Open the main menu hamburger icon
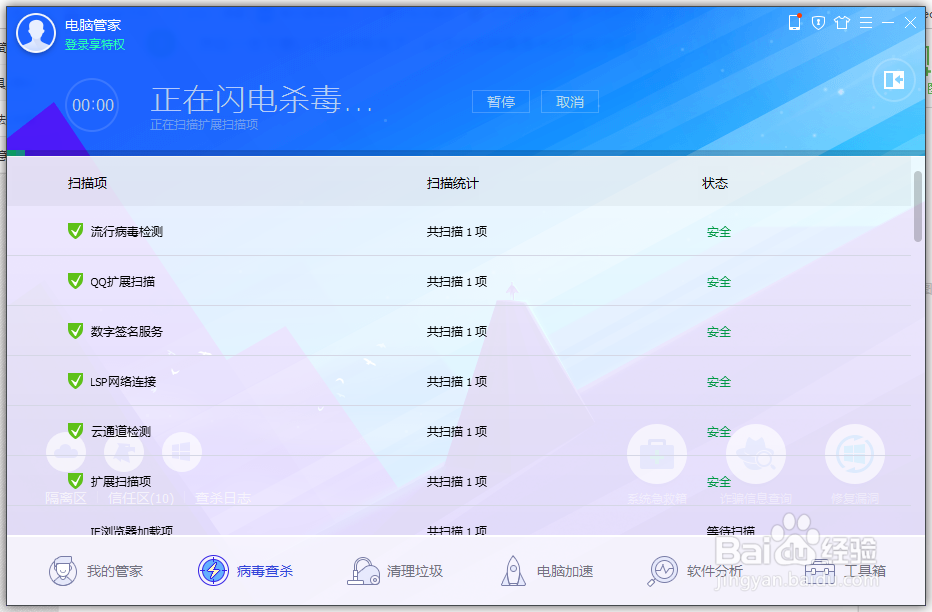The image size is (932, 612). pos(866,23)
